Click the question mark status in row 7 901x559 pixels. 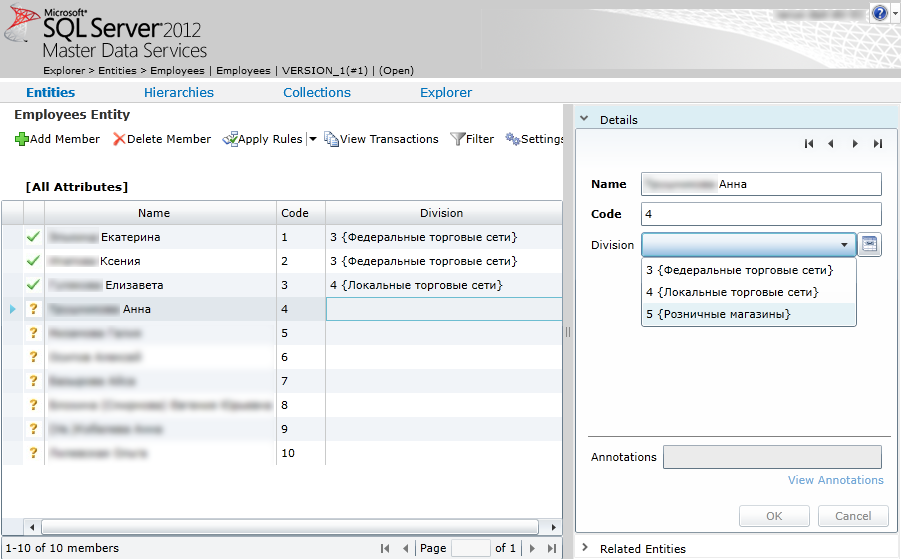(33, 381)
